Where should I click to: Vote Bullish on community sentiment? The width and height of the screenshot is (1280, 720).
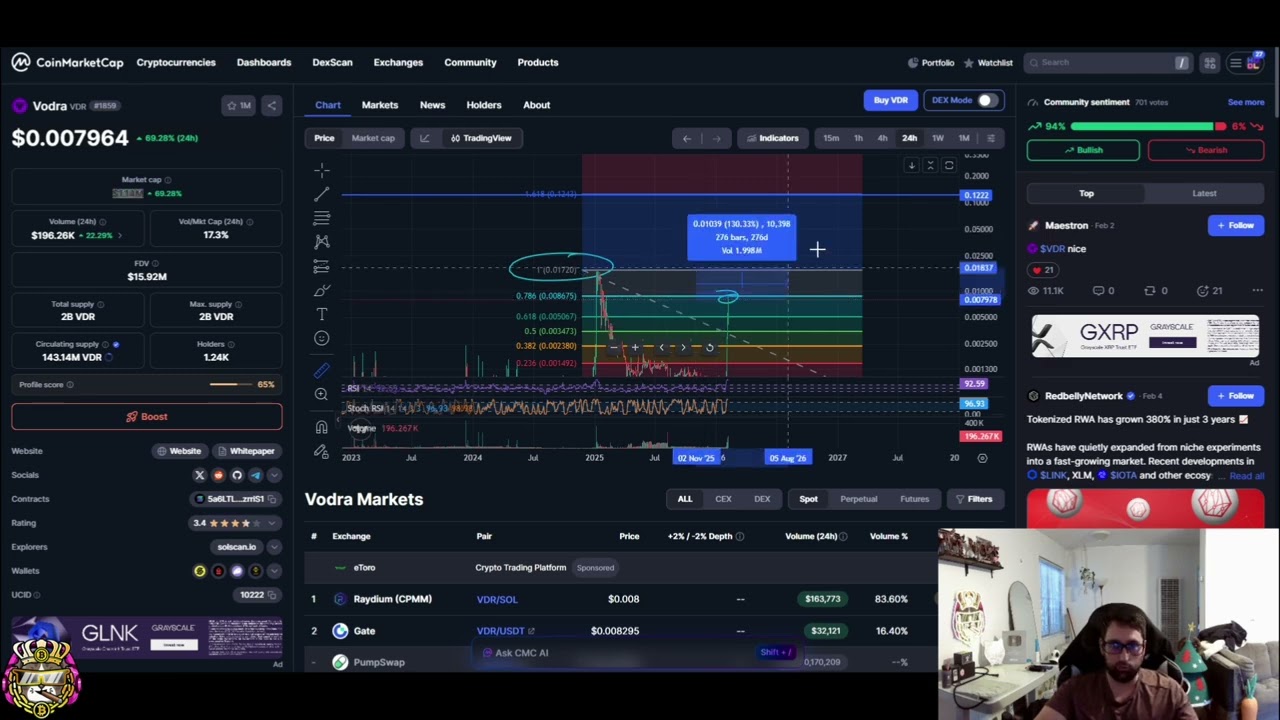click(1083, 150)
